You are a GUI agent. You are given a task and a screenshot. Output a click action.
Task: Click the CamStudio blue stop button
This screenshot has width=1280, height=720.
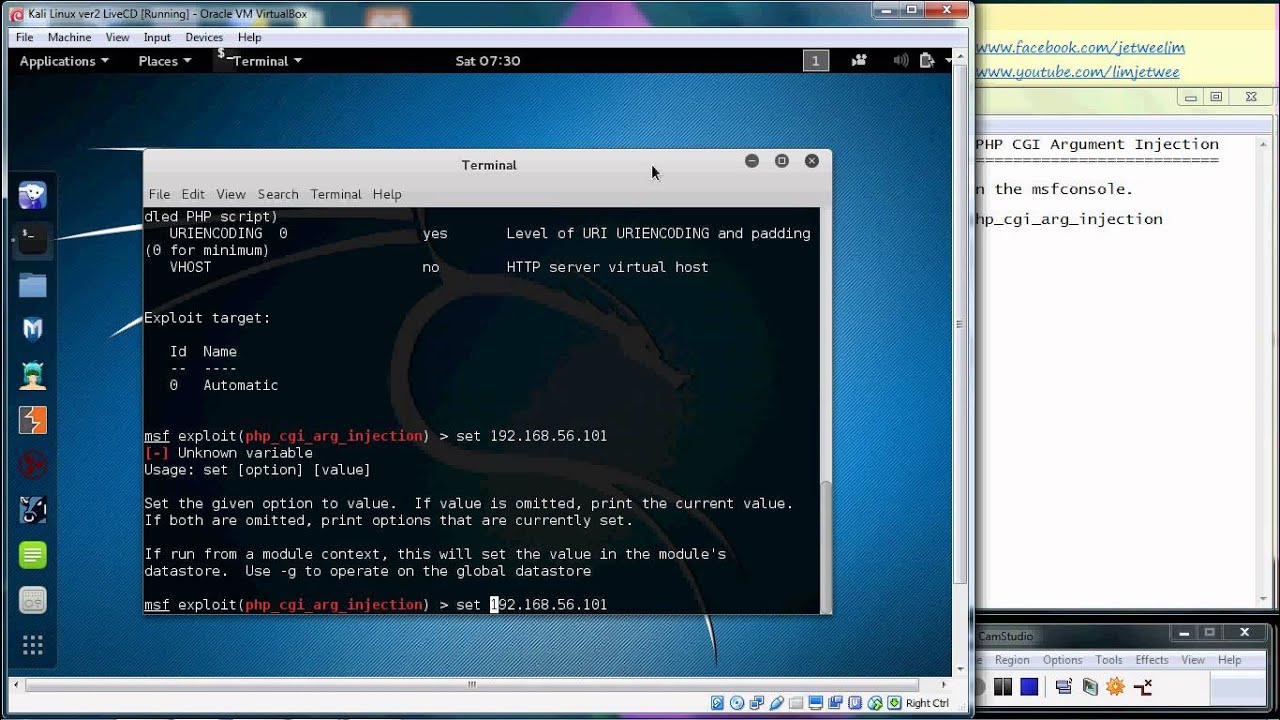click(x=1029, y=686)
